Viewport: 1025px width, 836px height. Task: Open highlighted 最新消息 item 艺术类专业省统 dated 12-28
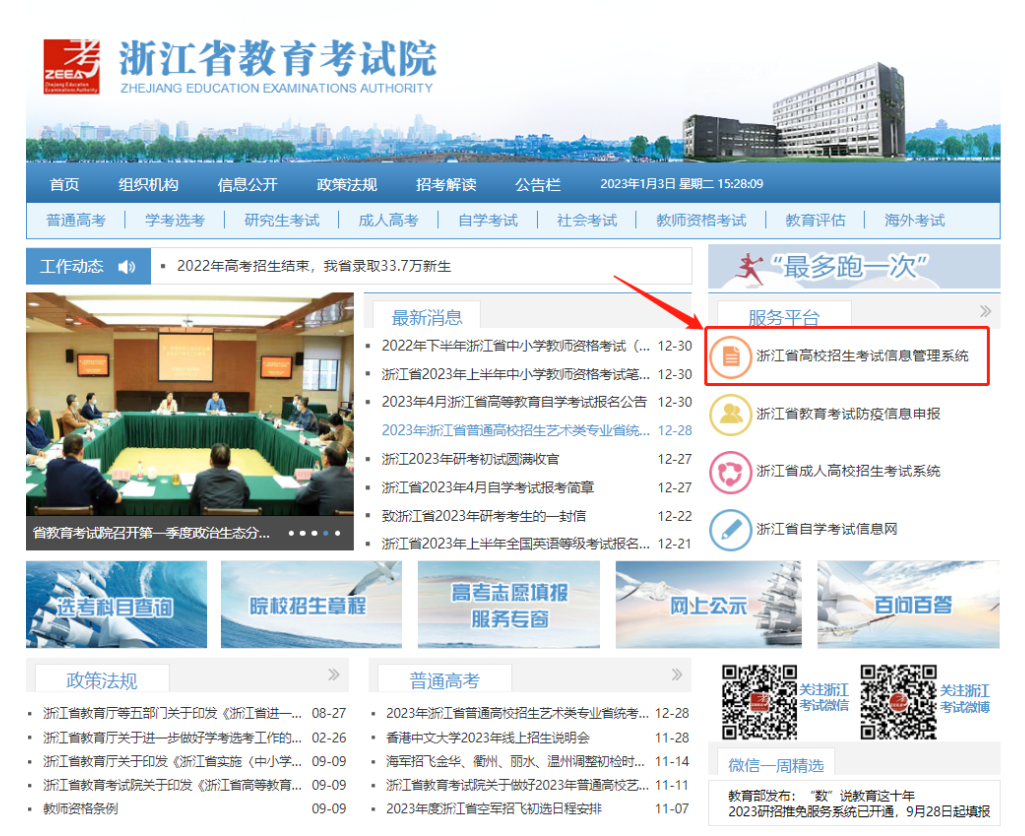(515, 431)
